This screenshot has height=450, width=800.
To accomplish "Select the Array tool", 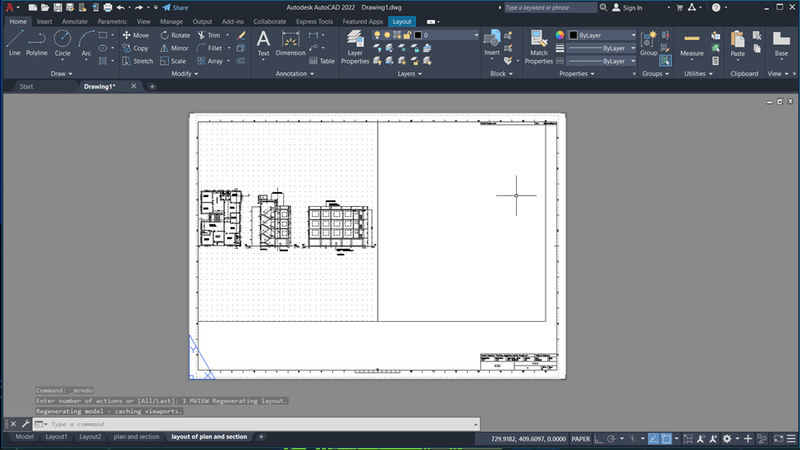I will [210, 61].
